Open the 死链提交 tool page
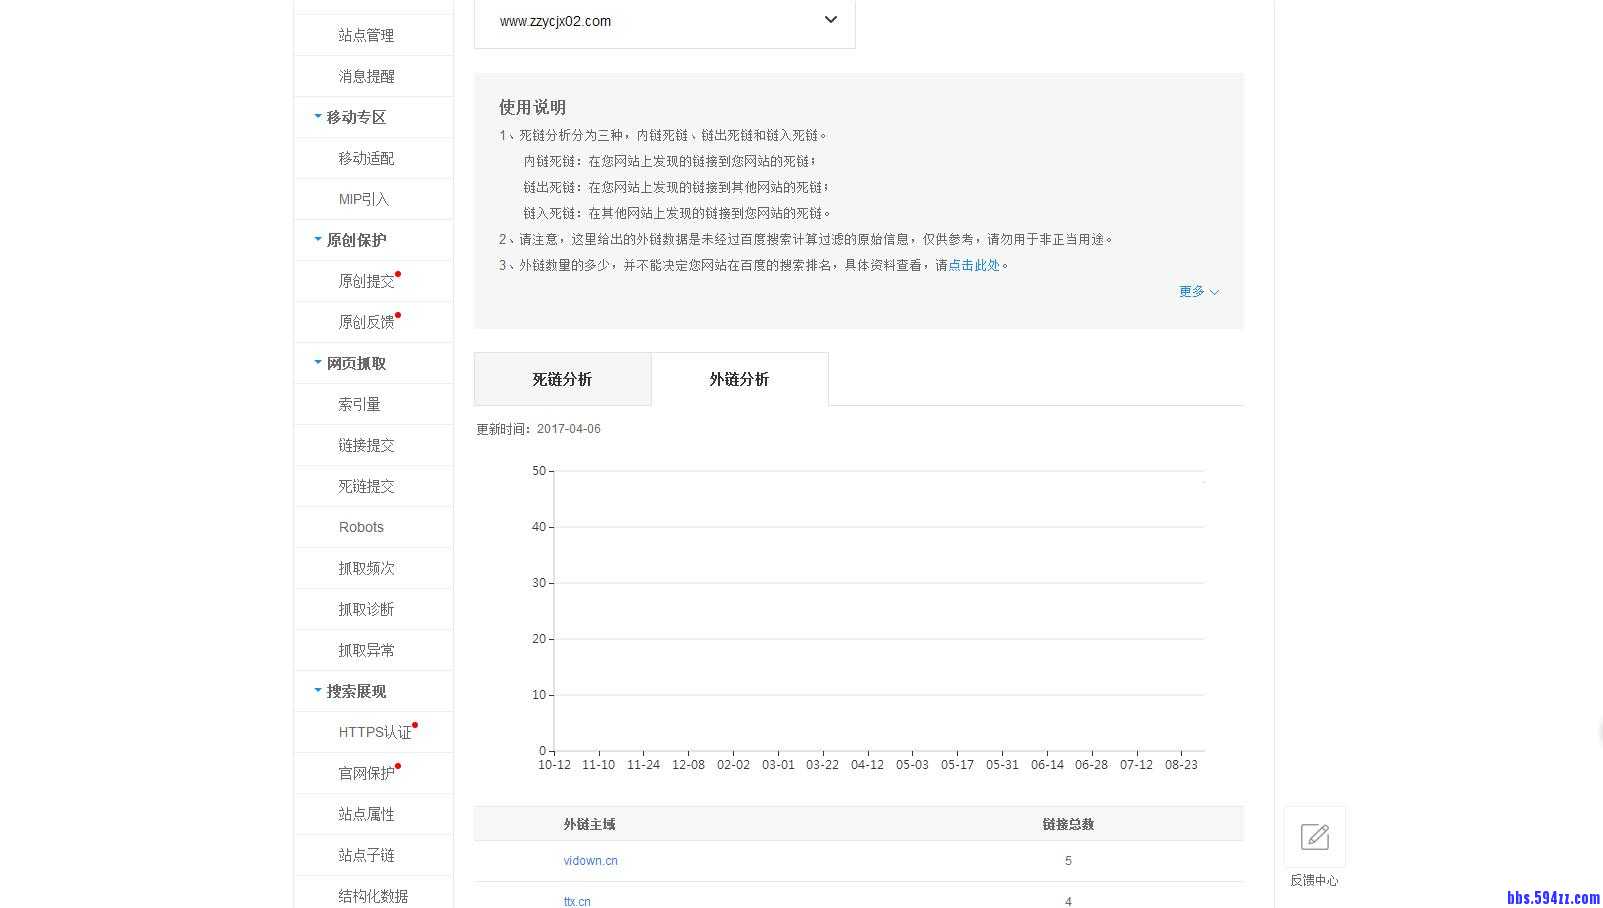The height and width of the screenshot is (908, 1603). tap(366, 486)
